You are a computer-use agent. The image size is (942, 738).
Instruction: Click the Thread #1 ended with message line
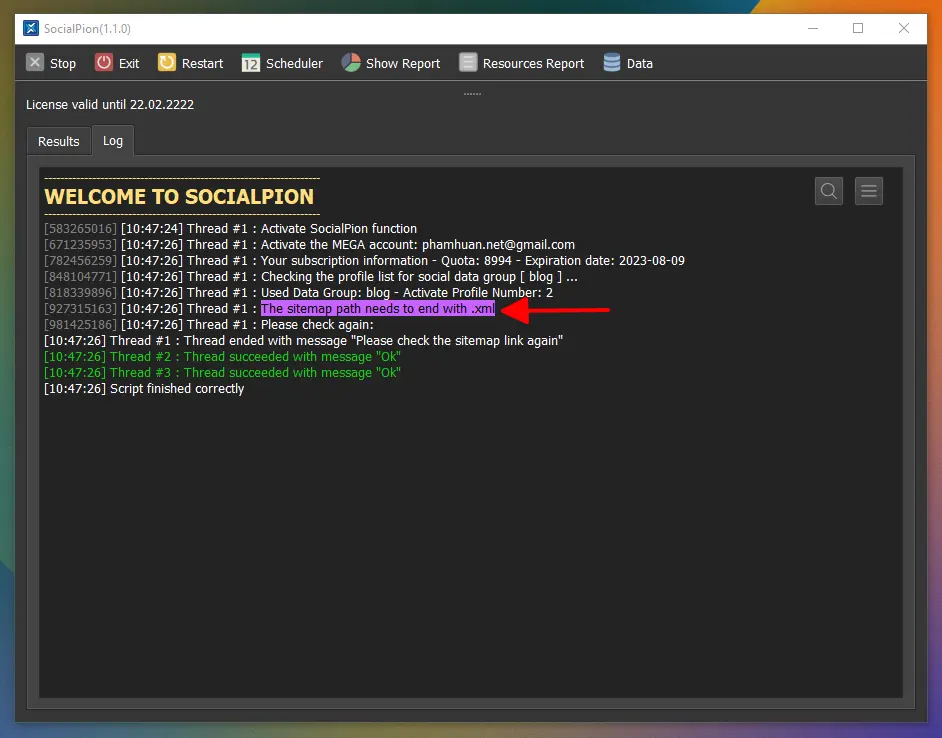point(303,341)
